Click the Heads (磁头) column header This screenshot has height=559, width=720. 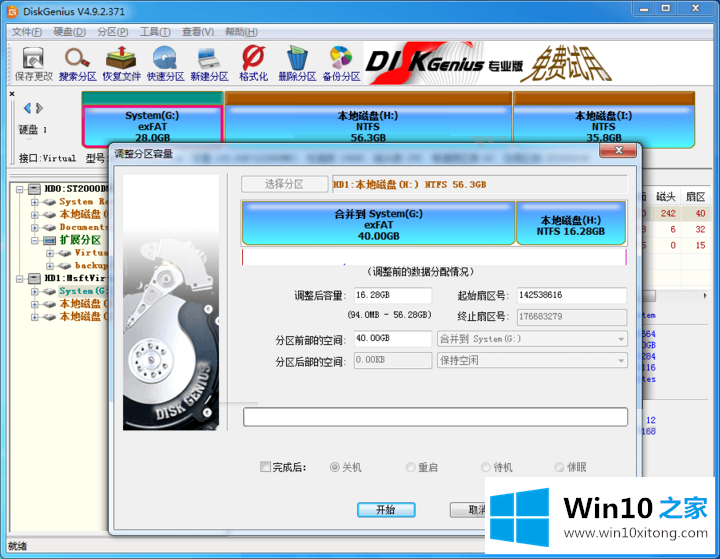pos(665,197)
